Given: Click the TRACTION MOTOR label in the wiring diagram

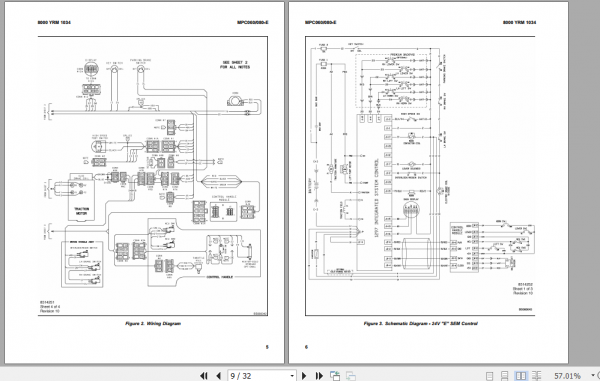Looking at the screenshot, I should (x=82, y=211).
